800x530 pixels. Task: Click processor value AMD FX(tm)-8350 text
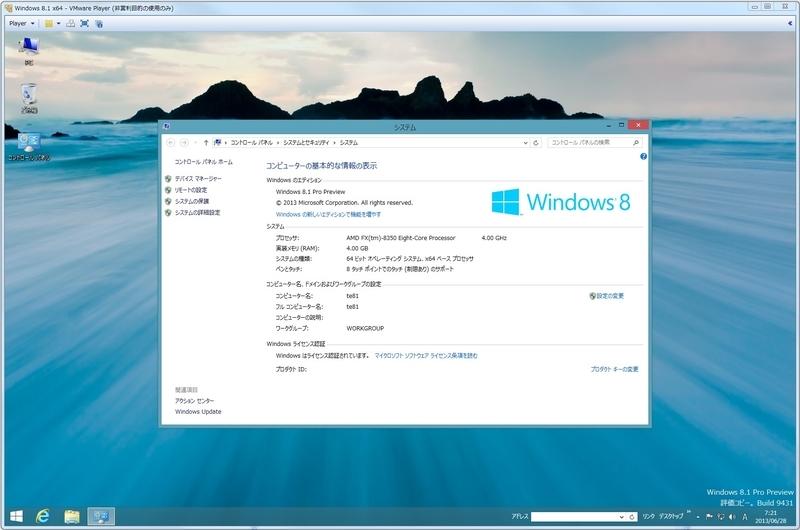(x=401, y=238)
